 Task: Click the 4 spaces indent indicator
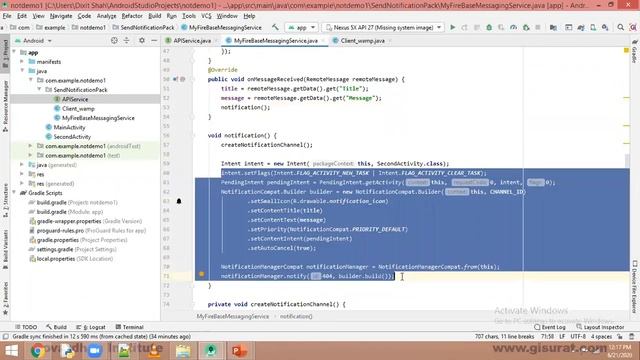click(602, 337)
